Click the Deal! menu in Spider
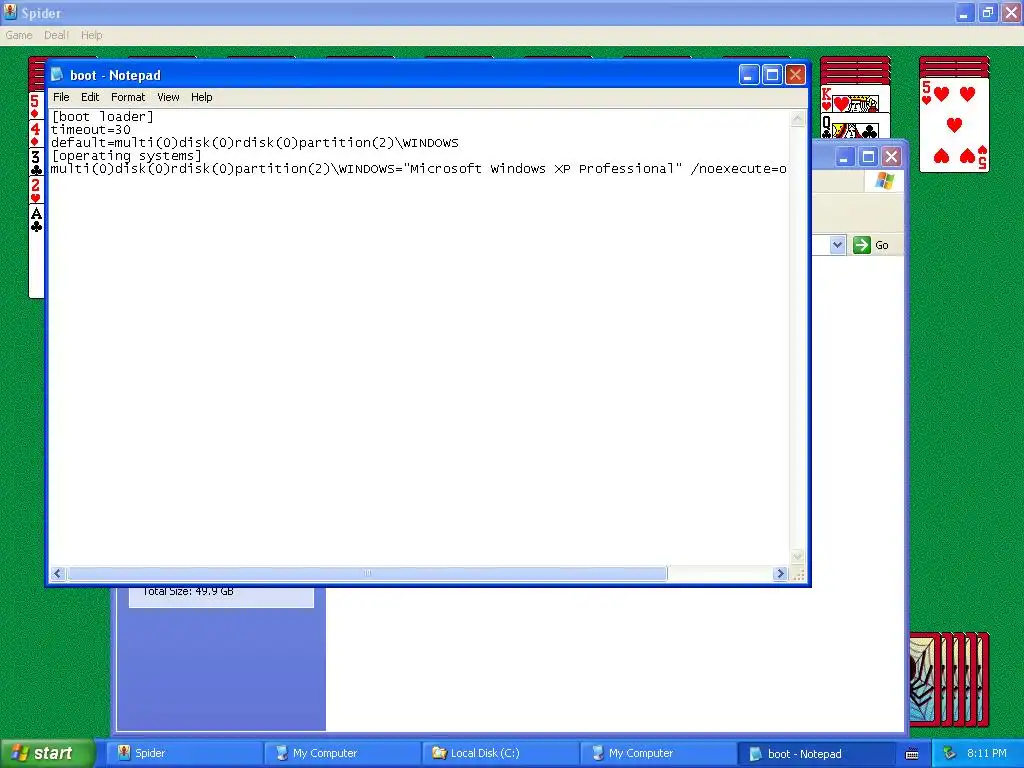Screen dimensions: 1024x768 [x=56, y=35]
